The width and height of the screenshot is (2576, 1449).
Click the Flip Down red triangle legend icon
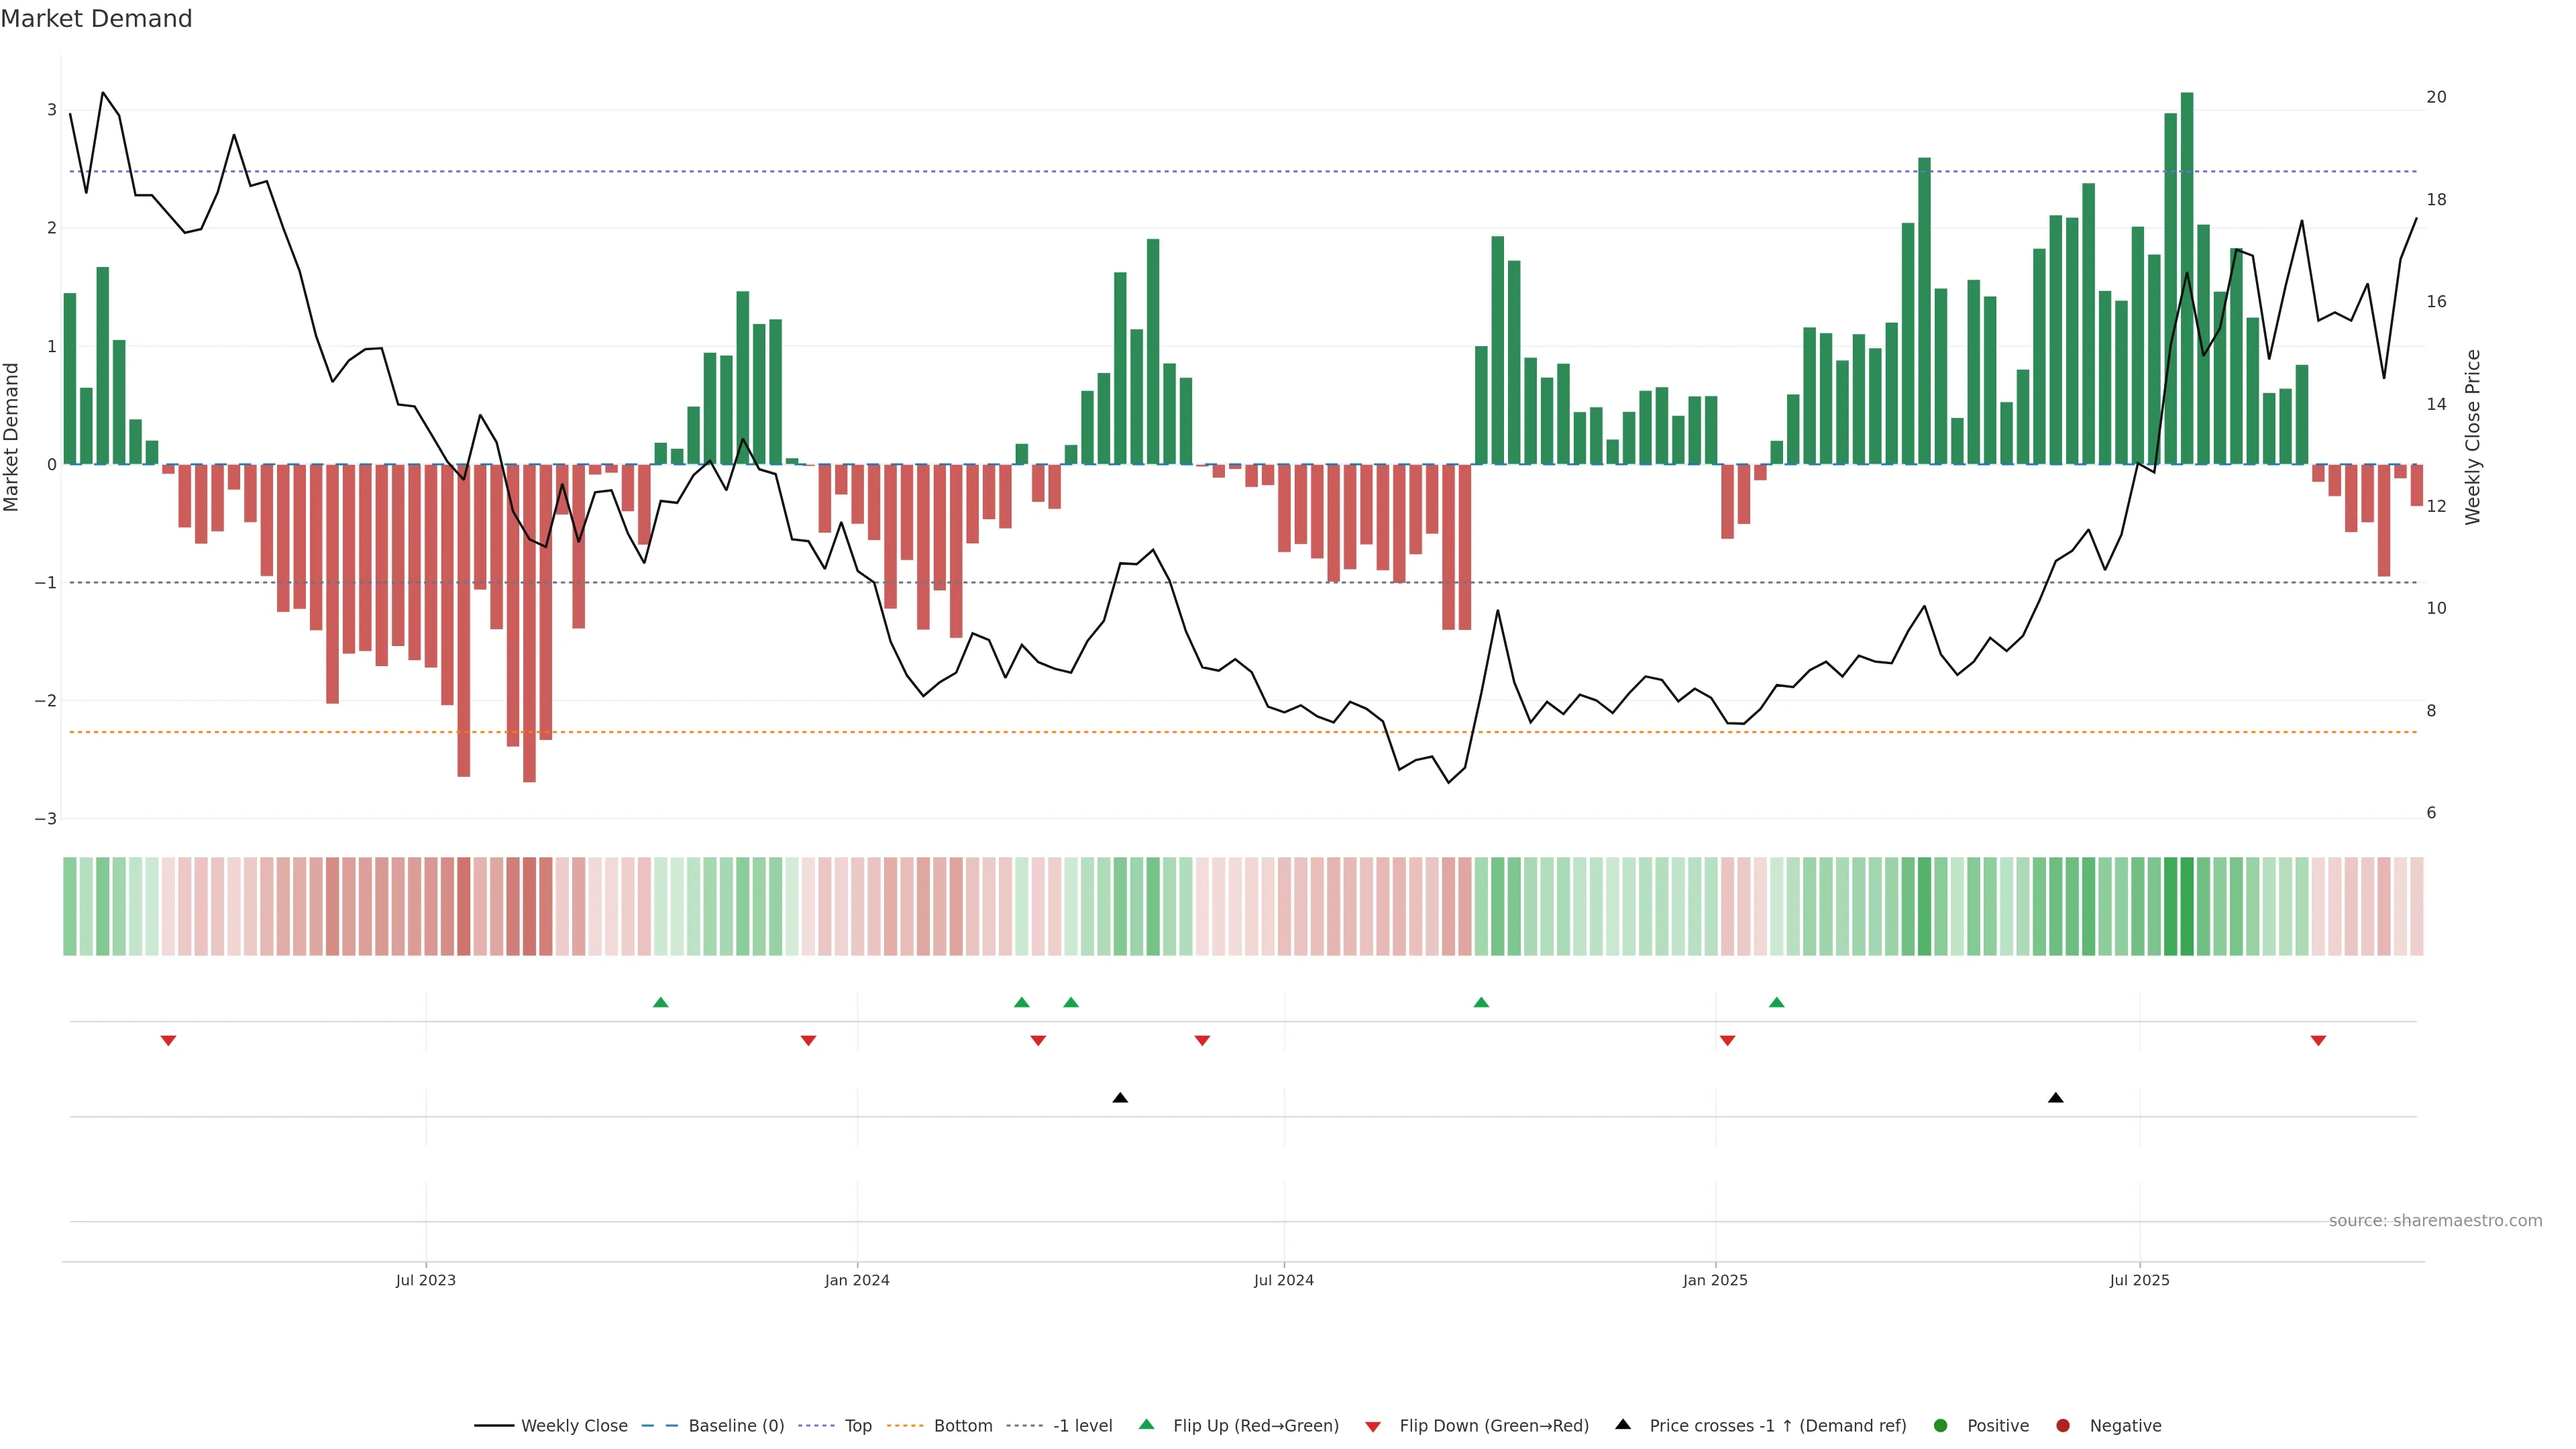coord(1373,1427)
